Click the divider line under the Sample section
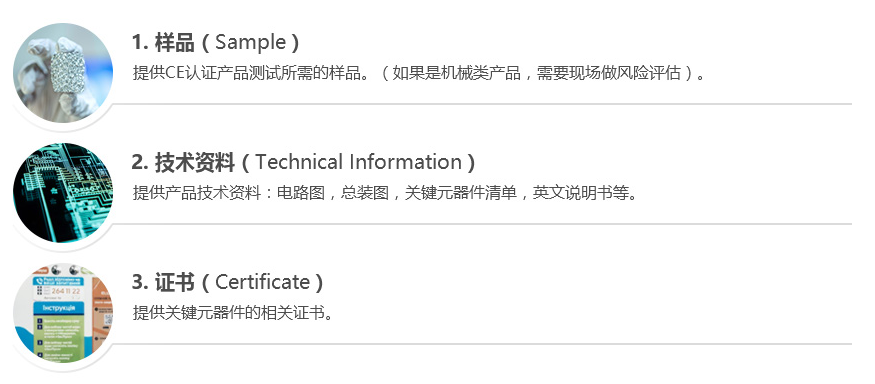Screen dimensions: 875x384 tap(483, 104)
